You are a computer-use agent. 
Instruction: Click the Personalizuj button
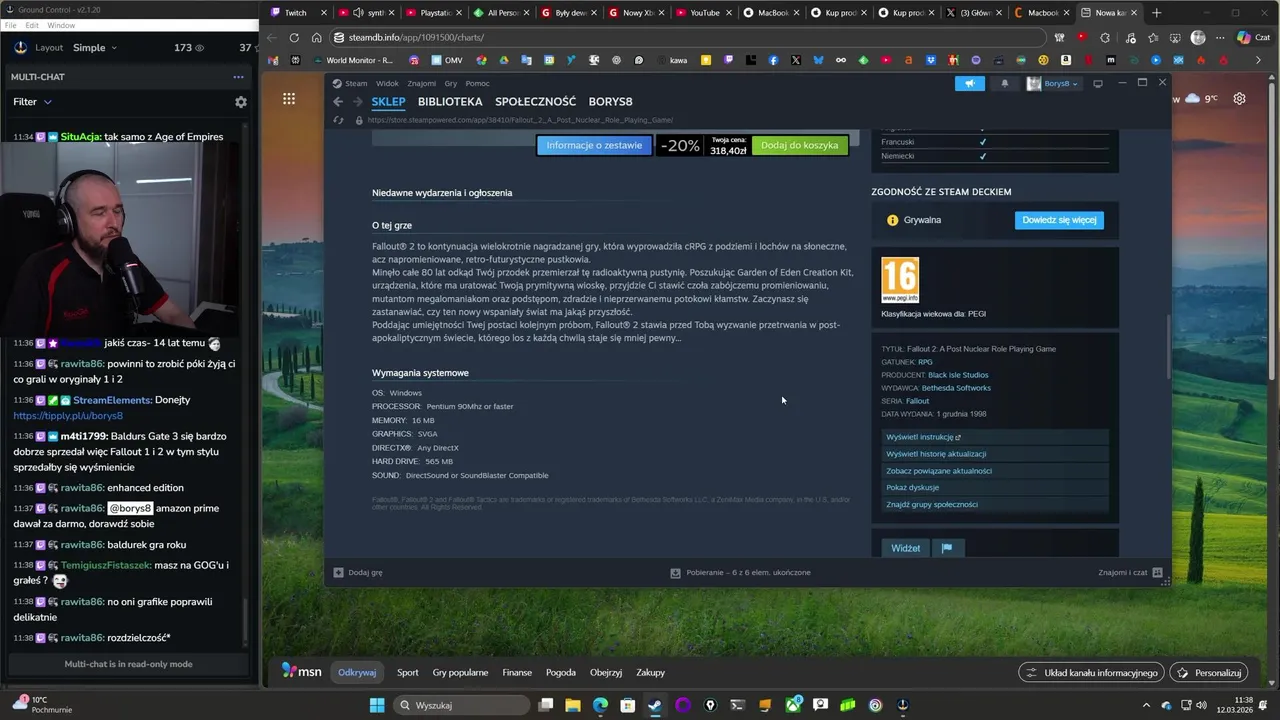coord(1210,673)
